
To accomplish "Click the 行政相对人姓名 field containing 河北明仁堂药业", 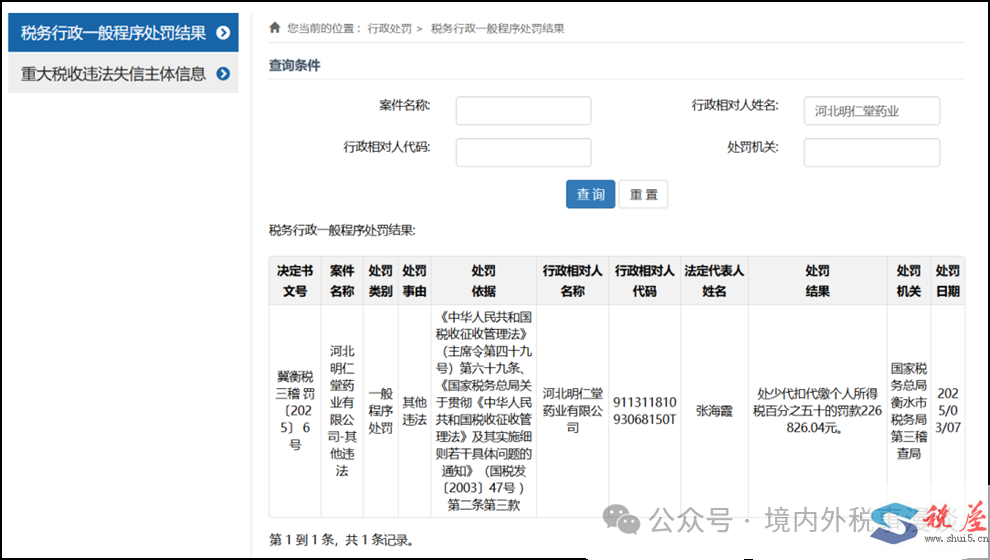I will [x=871, y=111].
